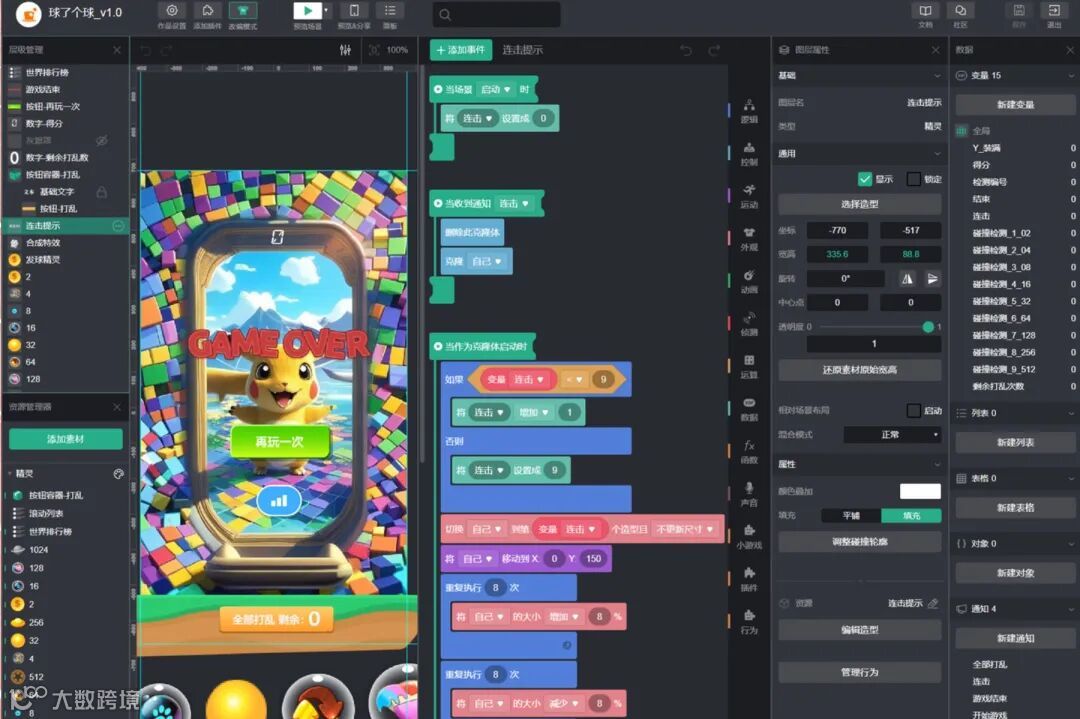Open the 逻辑 logic block category
Screen dimensions: 1080x719
pos(749,110)
